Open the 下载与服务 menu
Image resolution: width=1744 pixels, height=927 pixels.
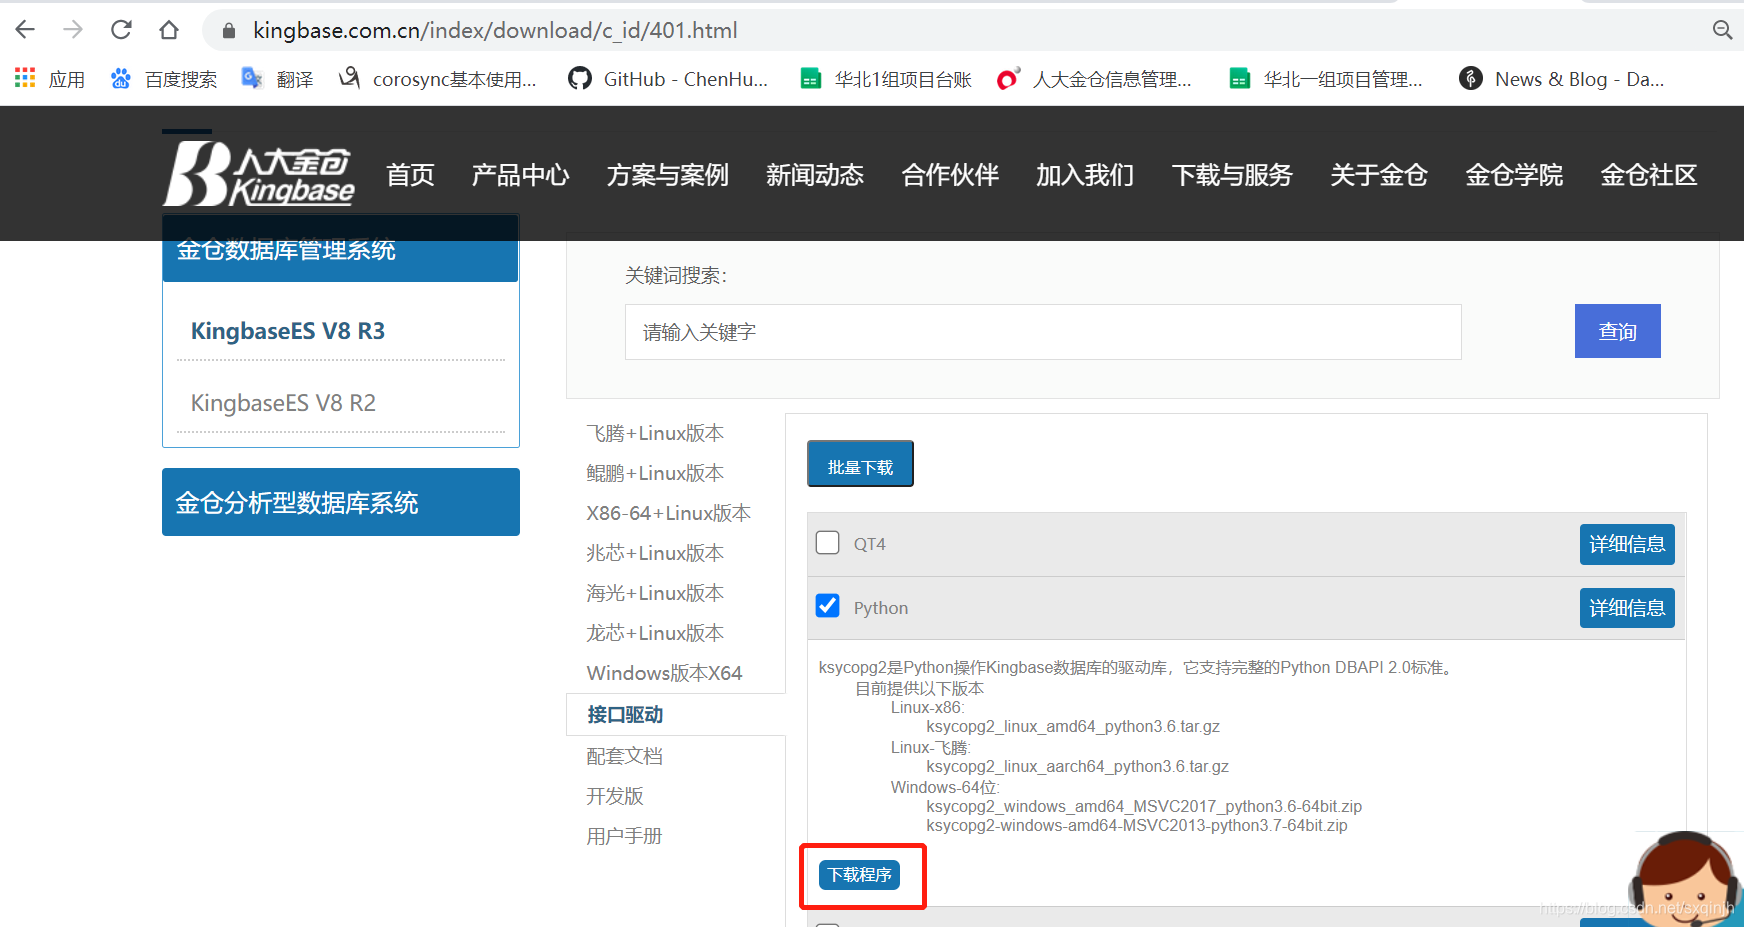click(1232, 175)
